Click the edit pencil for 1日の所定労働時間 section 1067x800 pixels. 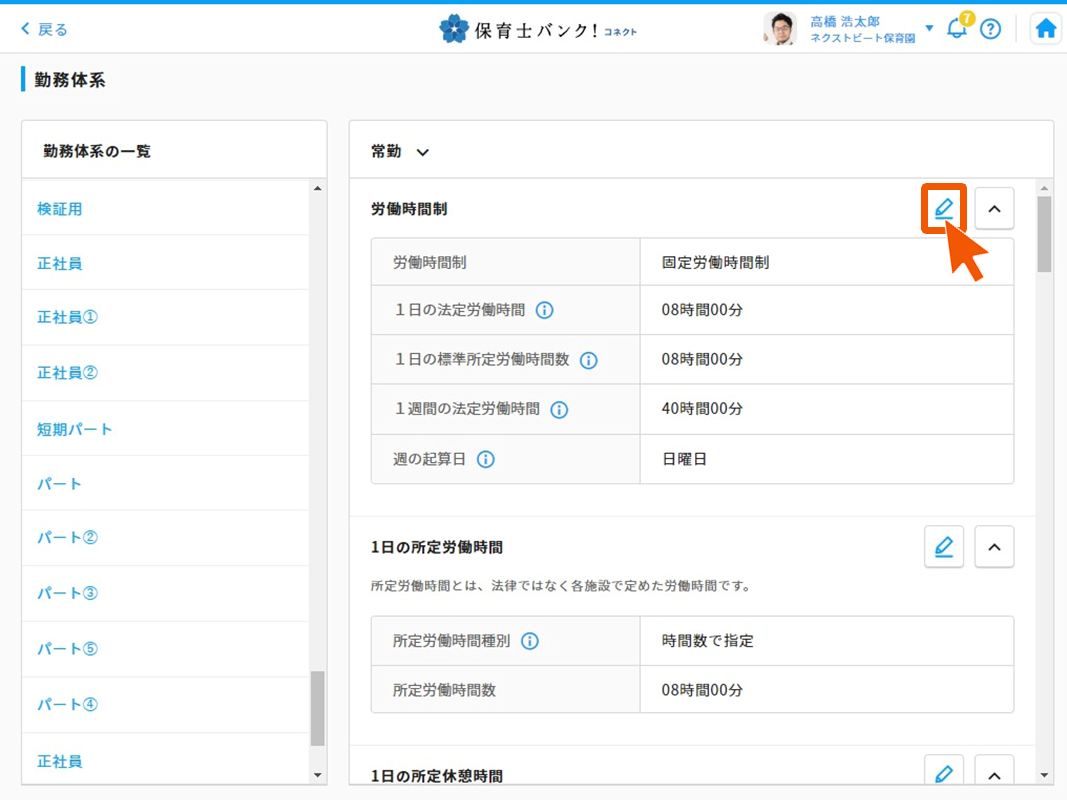pos(943,547)
